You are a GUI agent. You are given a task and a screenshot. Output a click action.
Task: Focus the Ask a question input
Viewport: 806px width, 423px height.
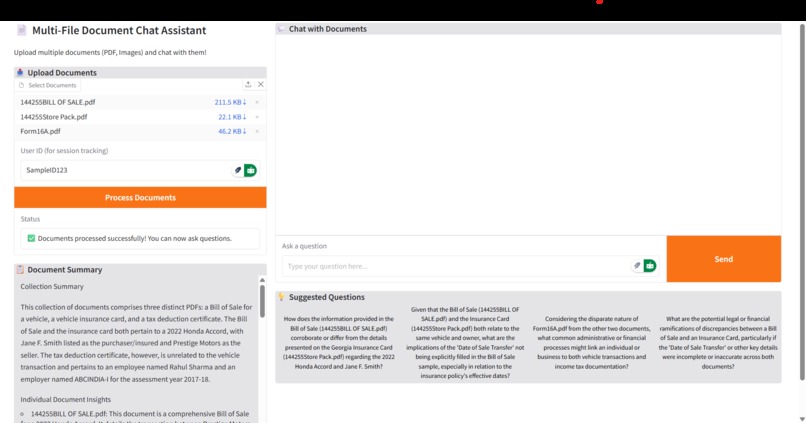[470, 266]
